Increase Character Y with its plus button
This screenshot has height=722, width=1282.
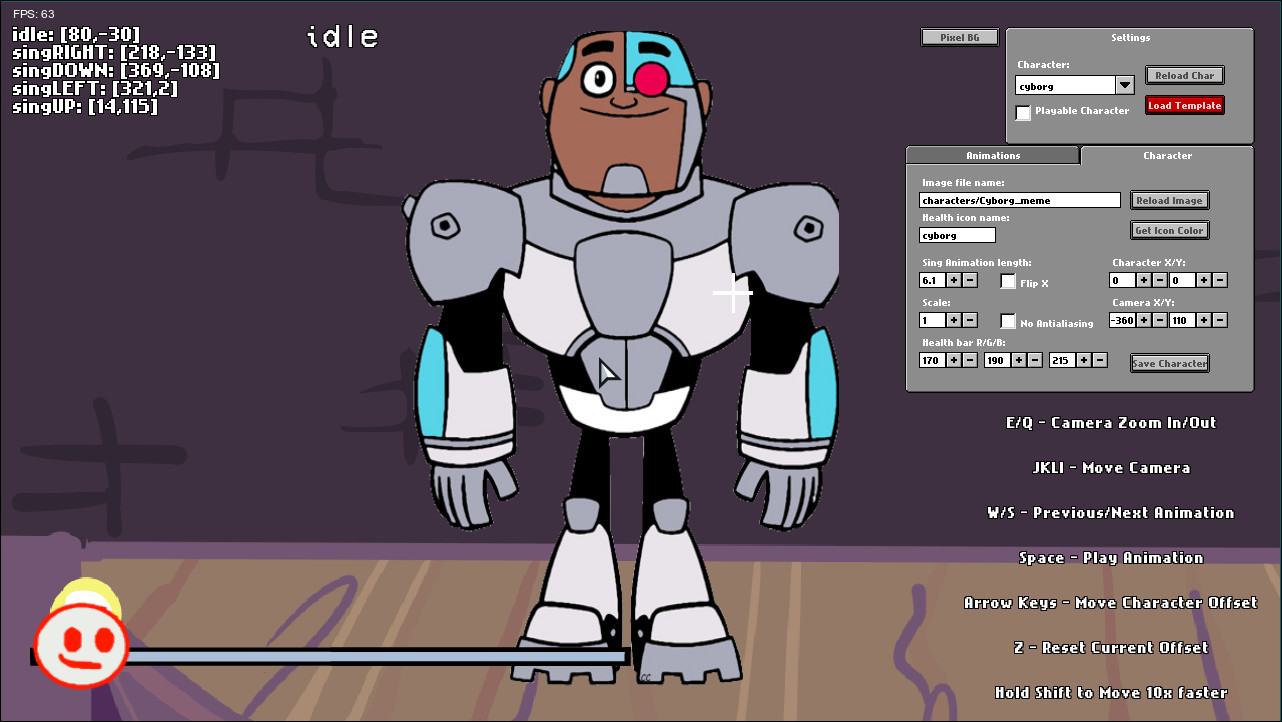pos(1204,280)
